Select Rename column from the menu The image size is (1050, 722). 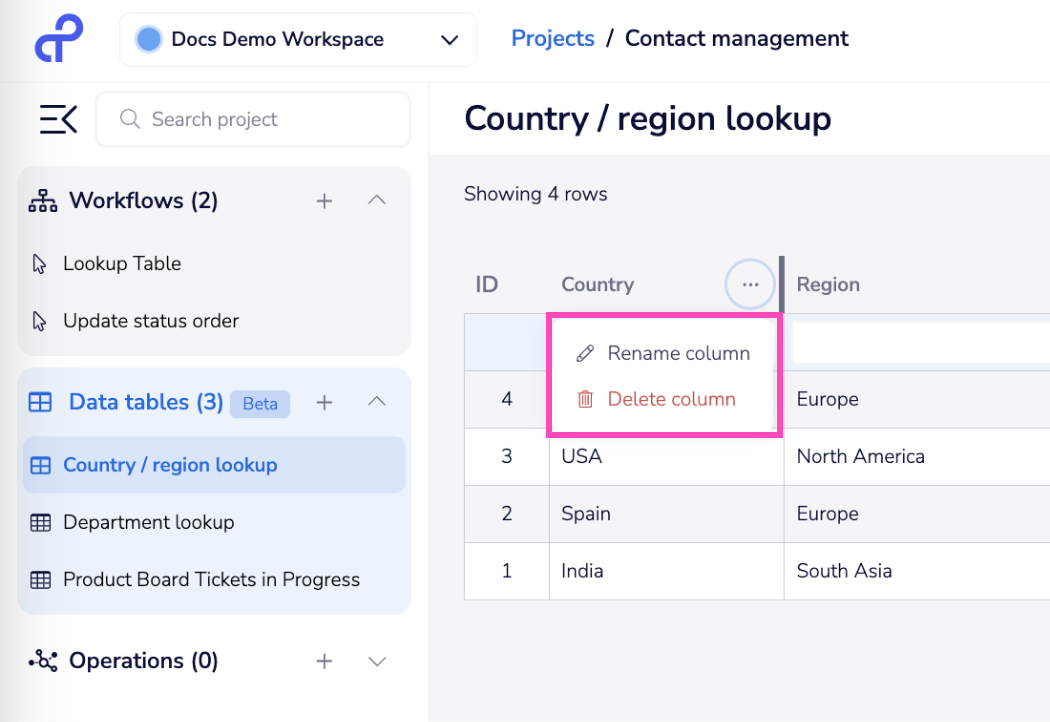coord(678,353)
